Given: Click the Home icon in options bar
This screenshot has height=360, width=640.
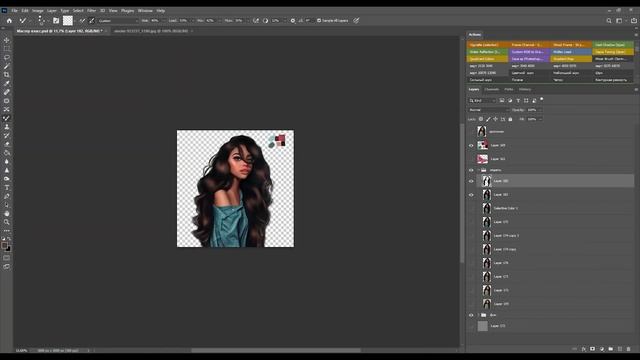Looking at the screenshot, I should 9,20.
